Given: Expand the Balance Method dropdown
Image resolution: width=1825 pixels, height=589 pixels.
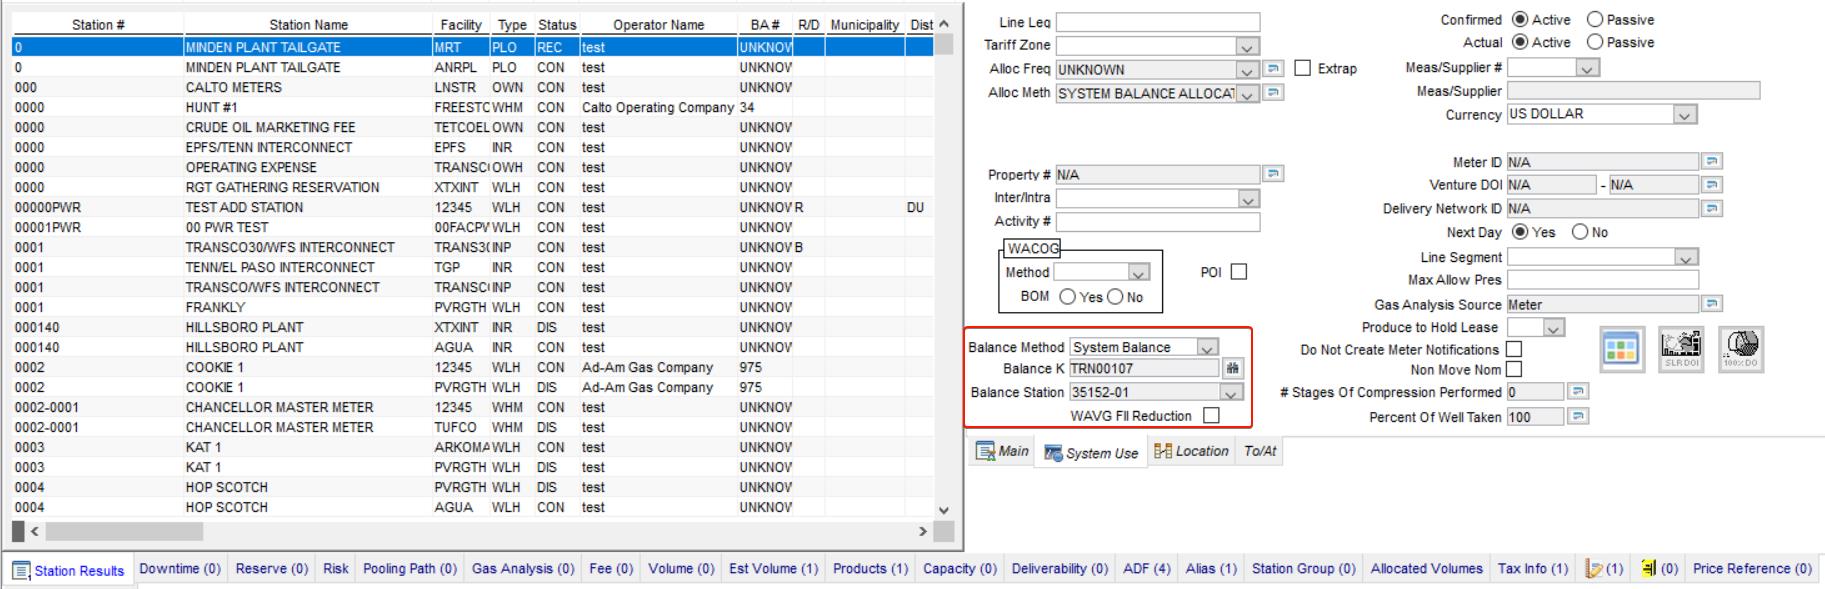Looking at the screenshot, I should click(x=1207, y=348).
